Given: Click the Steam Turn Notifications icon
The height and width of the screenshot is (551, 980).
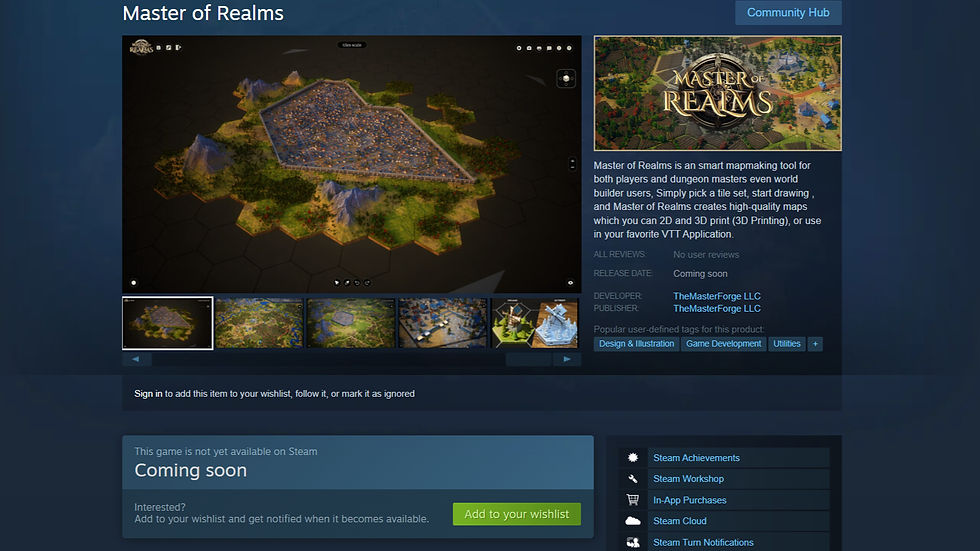Looking at the screenshot, I should pyautogui.click(x=632, y=542).
